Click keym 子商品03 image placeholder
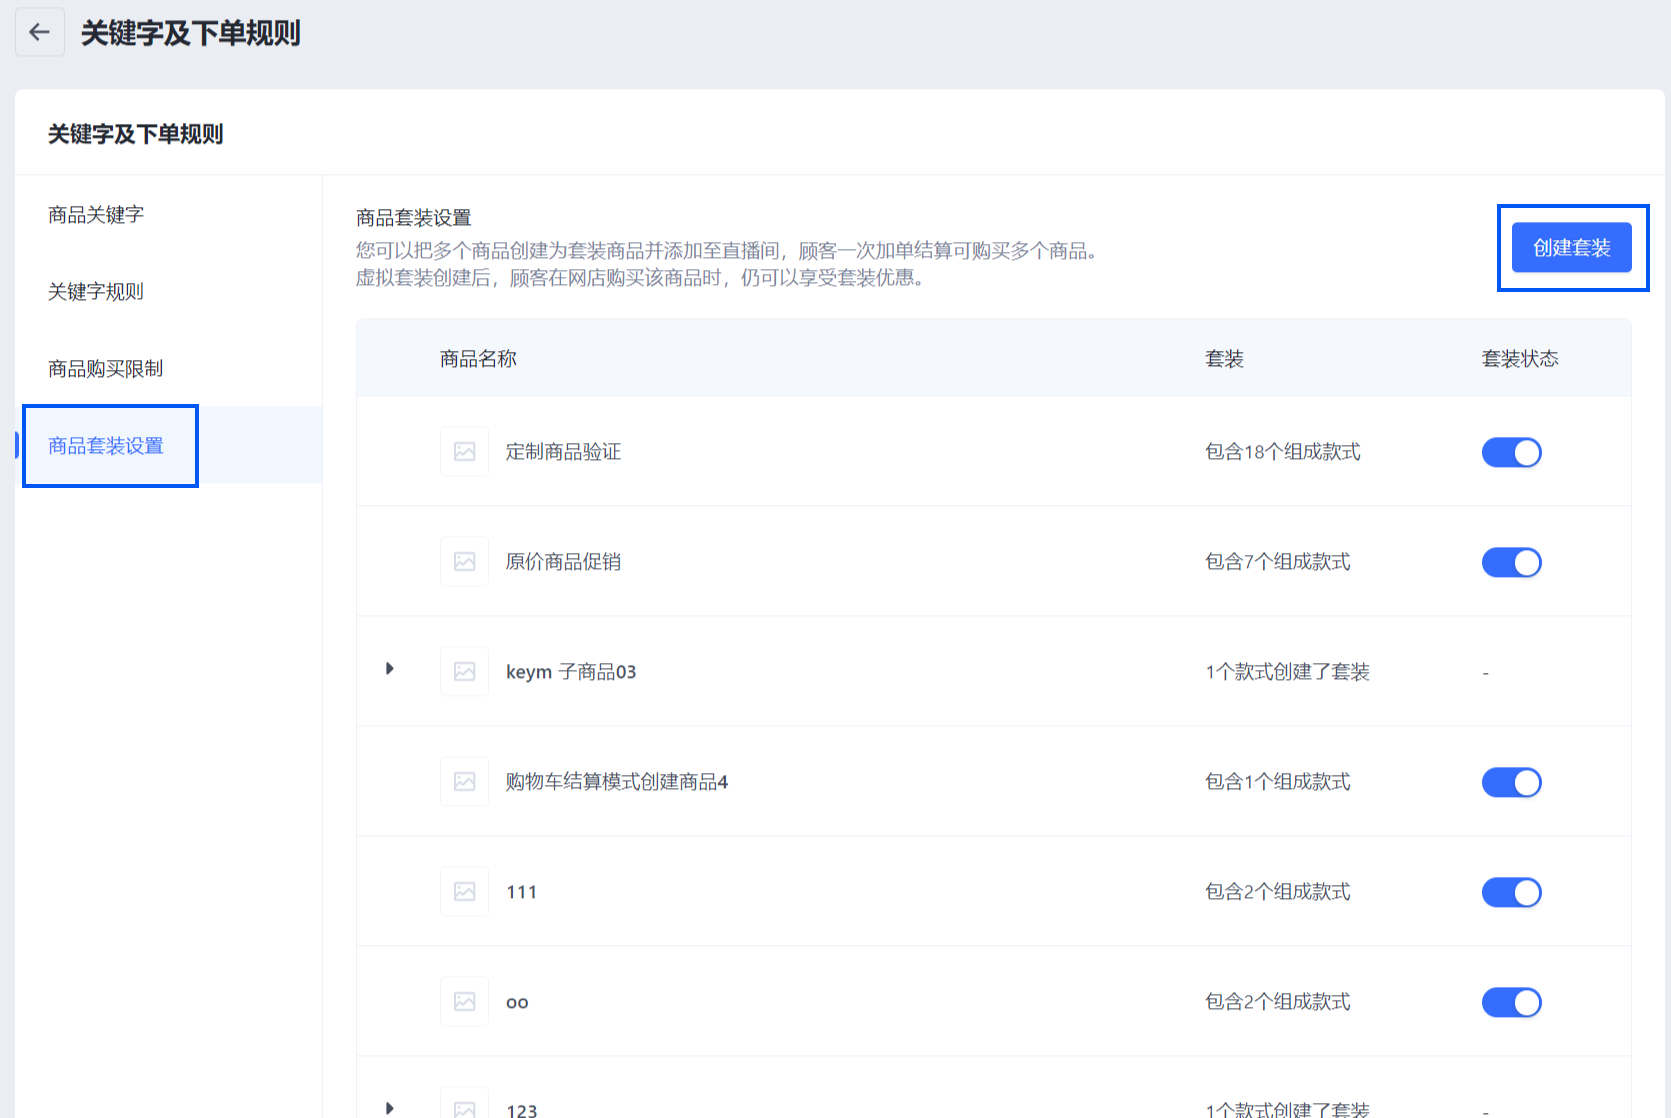1671x1118 pixels. tap(465, 672)
